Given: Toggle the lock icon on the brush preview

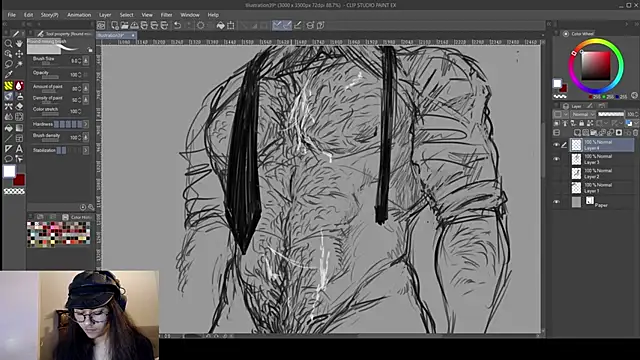Looking at the screenshot, I should tap(90, 50).
